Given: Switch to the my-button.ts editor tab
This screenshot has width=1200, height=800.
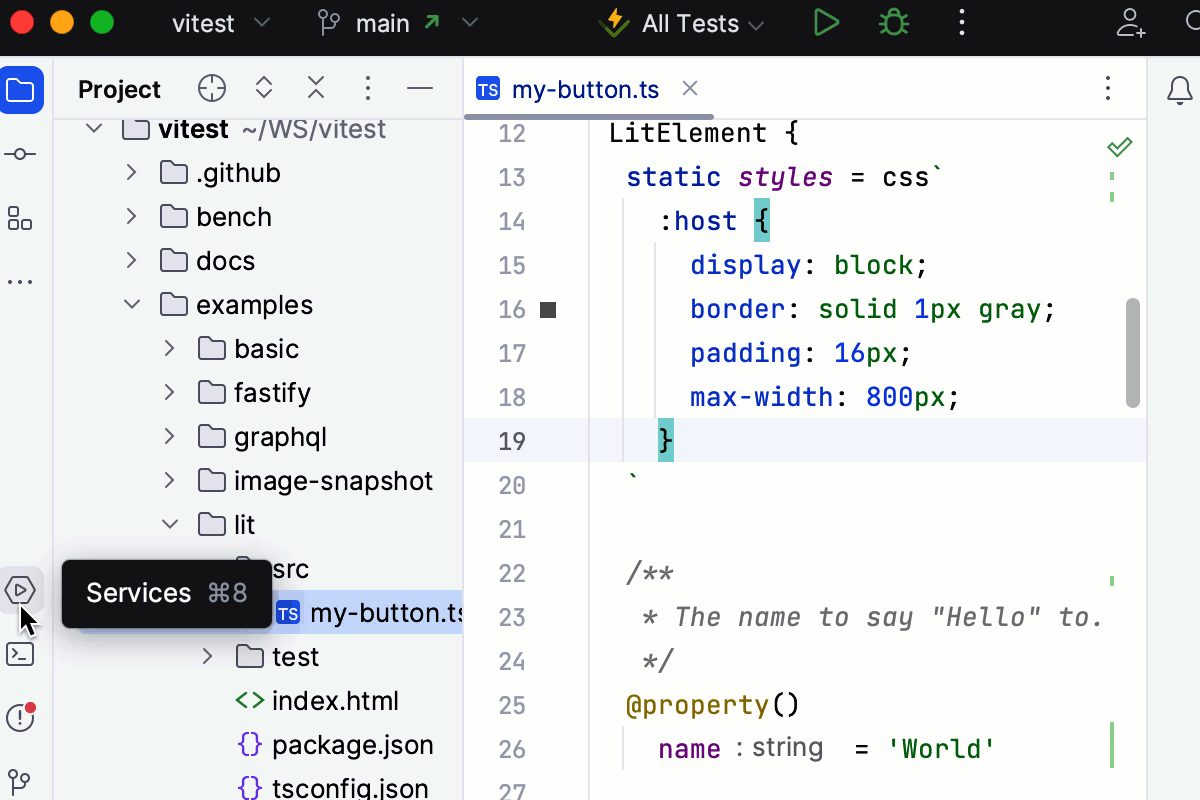Looking at the screenshot, I should click(x=586, y=89).
